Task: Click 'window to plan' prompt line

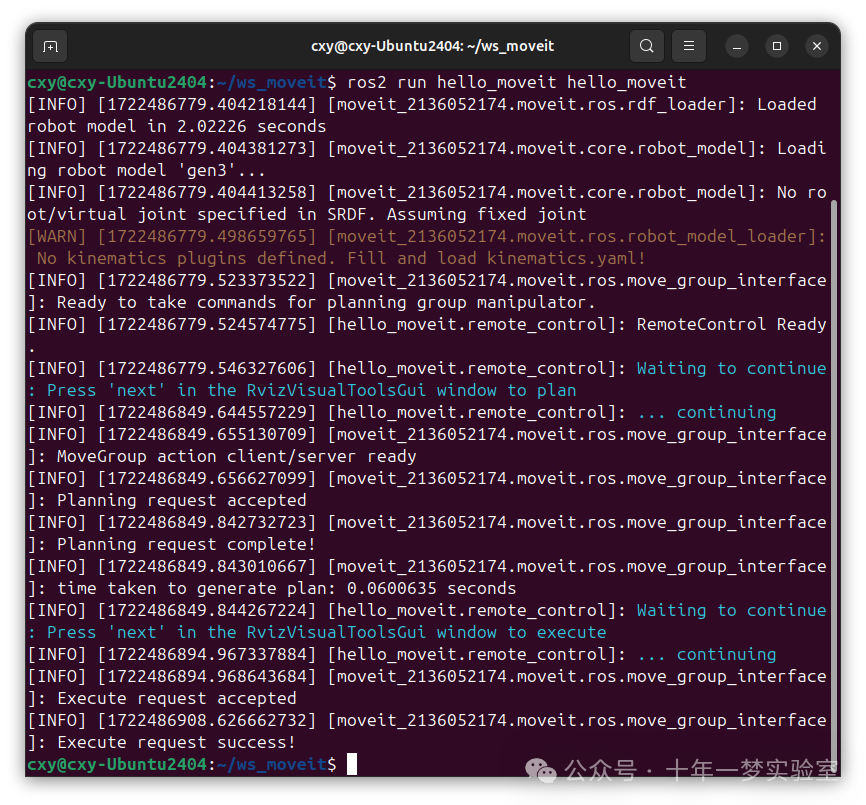Action: [x=506, y=391]
